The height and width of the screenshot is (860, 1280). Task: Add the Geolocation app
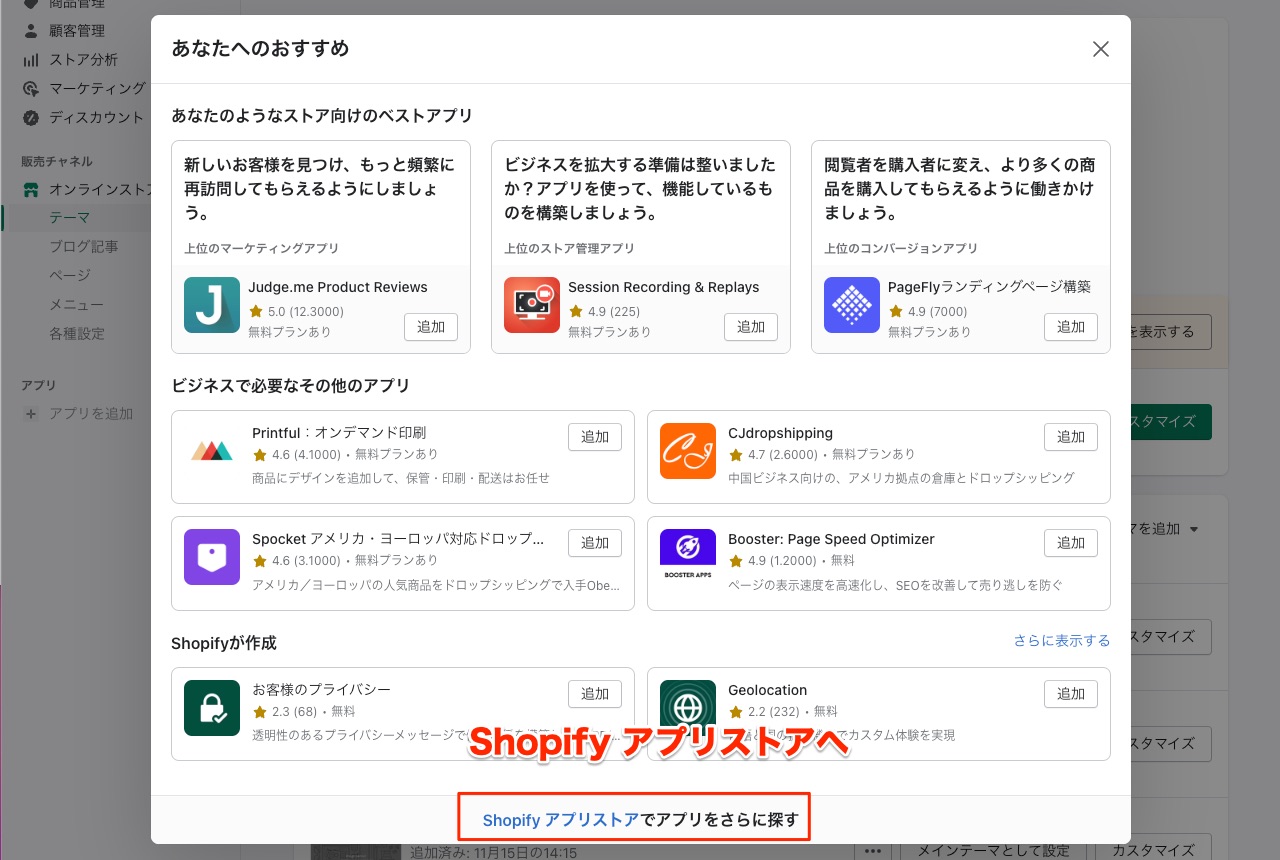tap(1071, 694)
